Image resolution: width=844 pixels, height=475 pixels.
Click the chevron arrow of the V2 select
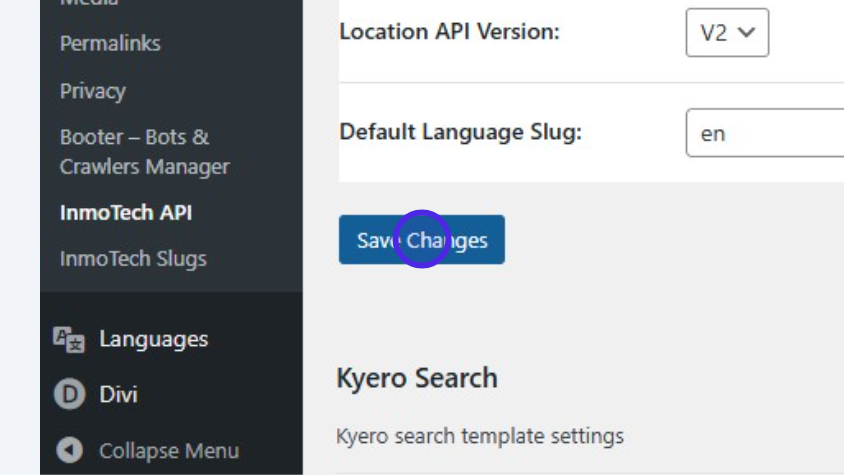[x=746, y=32]
